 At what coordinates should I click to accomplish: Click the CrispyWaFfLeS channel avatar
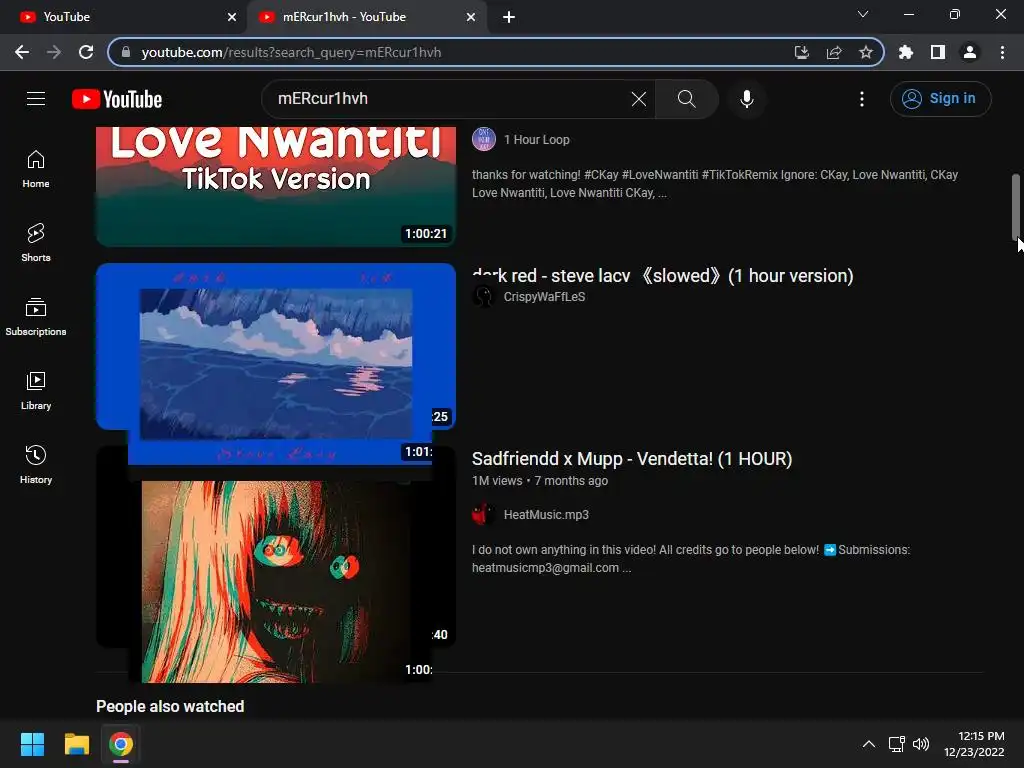pos(484,296)
